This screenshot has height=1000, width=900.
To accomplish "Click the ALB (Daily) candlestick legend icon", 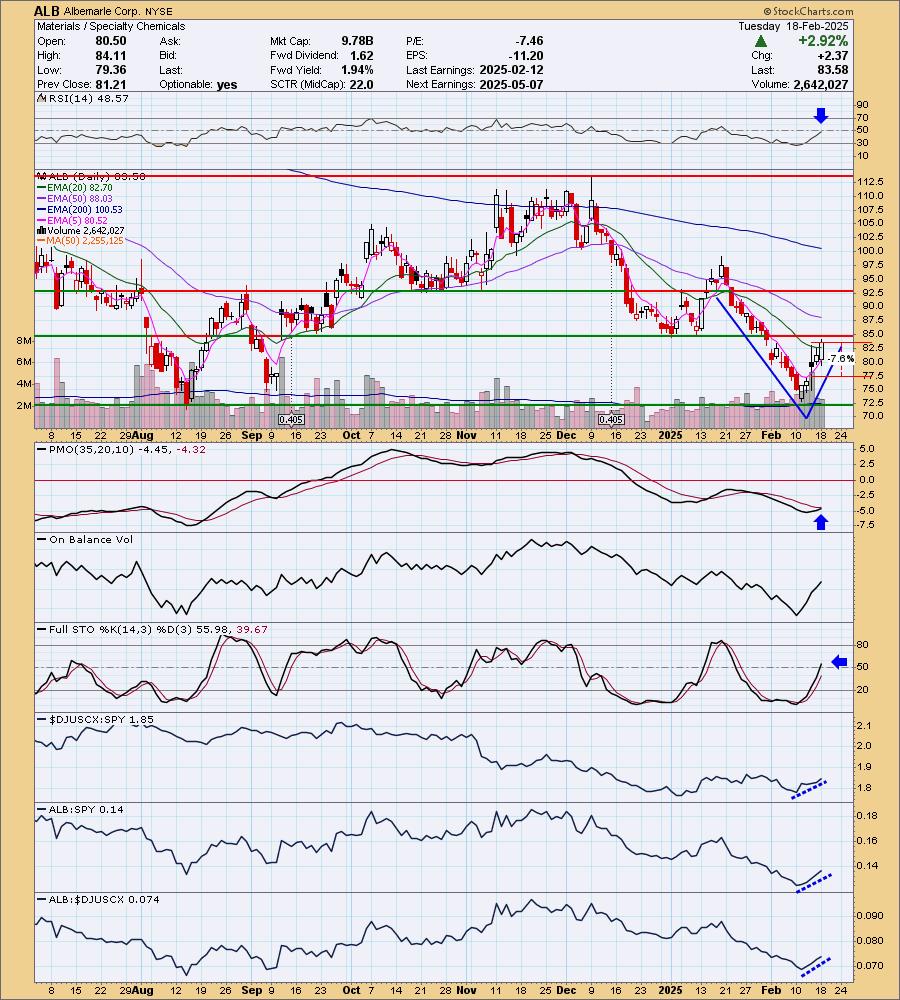I will coord(41,176).
